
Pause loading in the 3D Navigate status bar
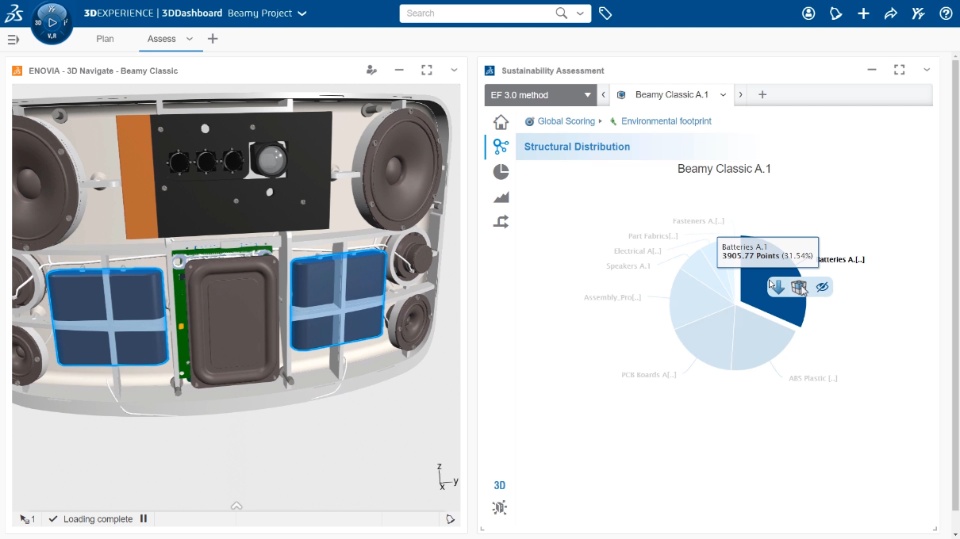point(144,519)
